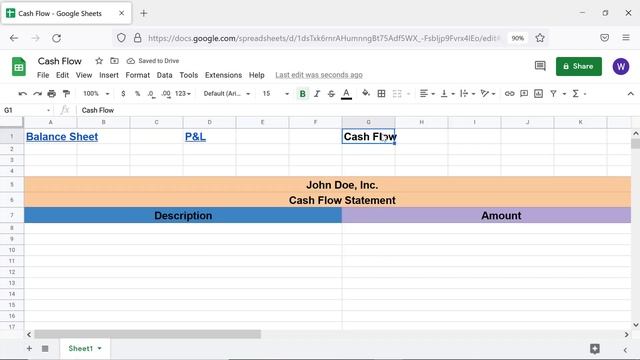Open the text color picker

tap(346, 94)
